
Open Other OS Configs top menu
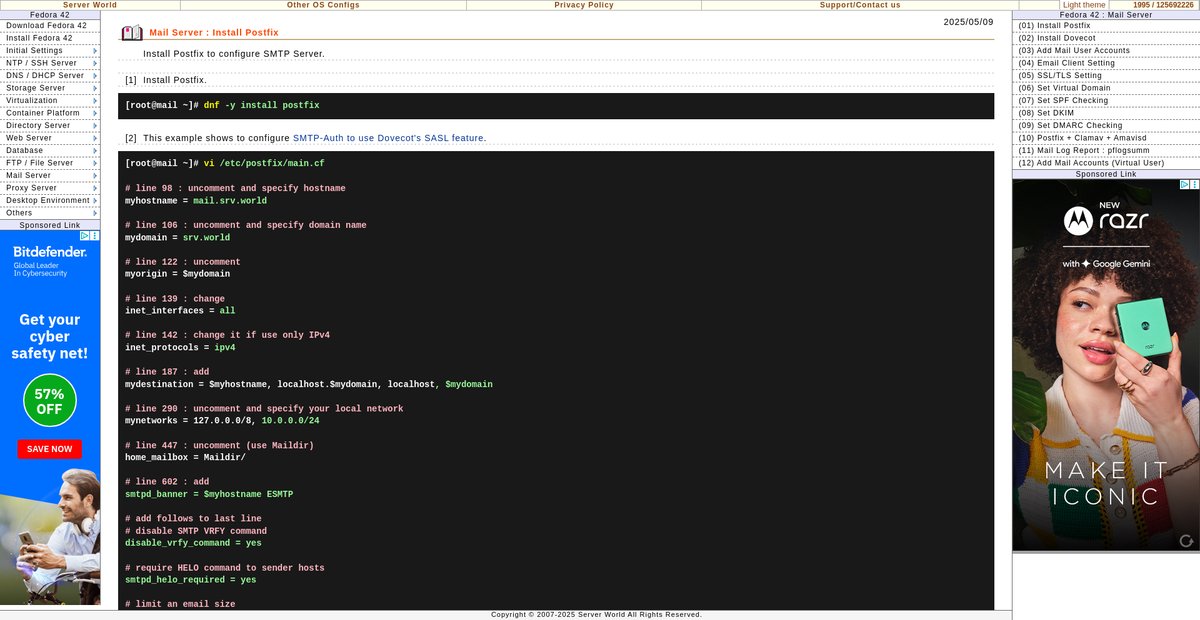coord(323,5)
